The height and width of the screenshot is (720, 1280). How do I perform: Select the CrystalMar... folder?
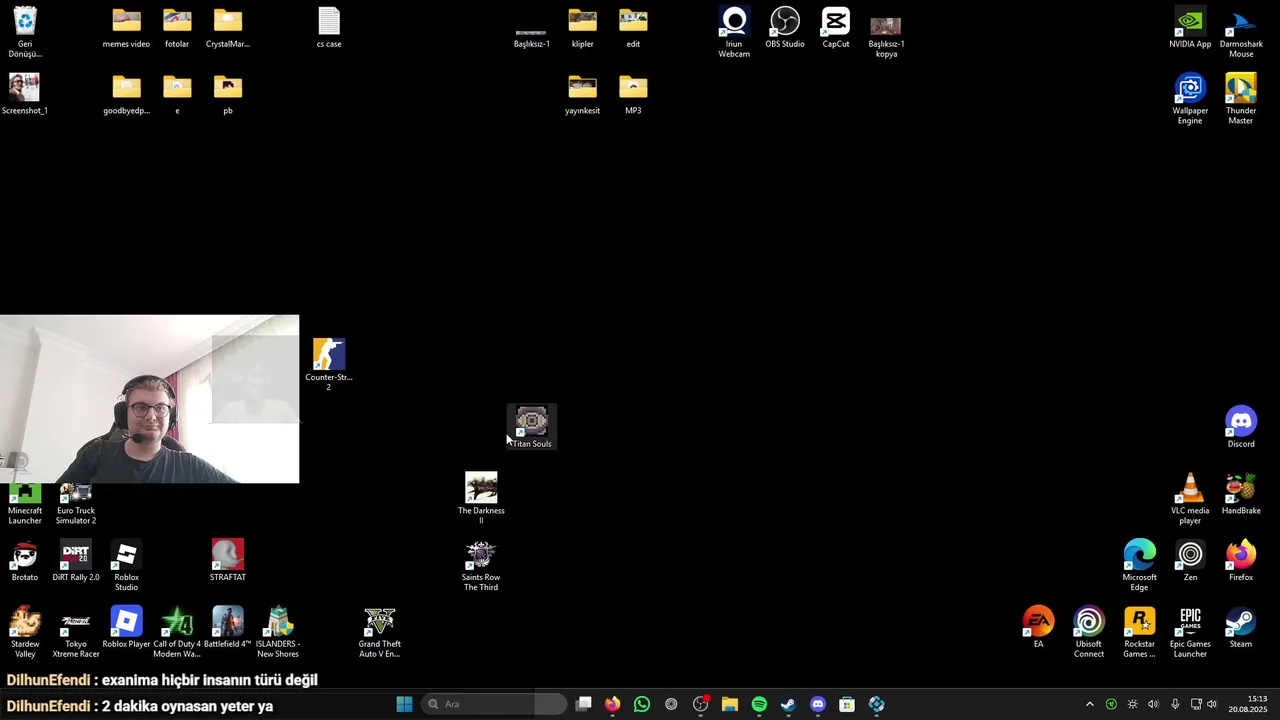pyautogui.click(x=228, y=27)
